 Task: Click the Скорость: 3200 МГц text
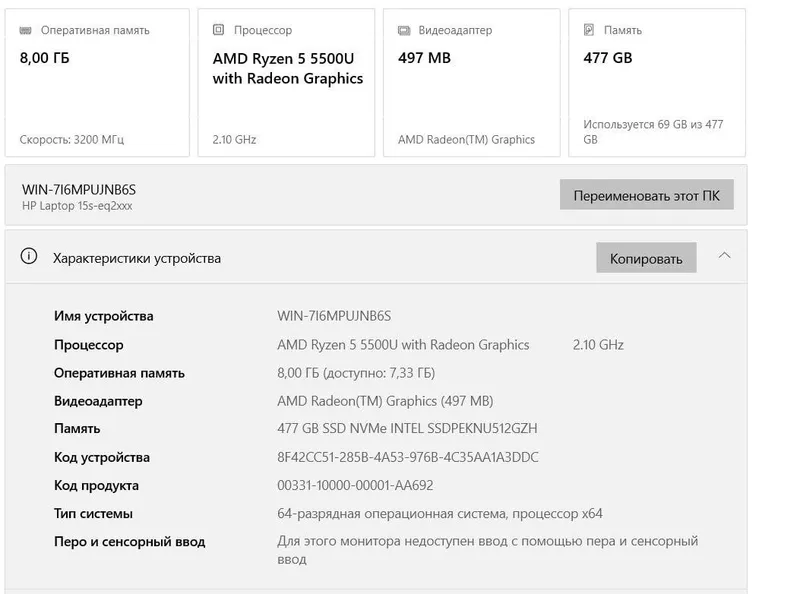pos(71,139)
